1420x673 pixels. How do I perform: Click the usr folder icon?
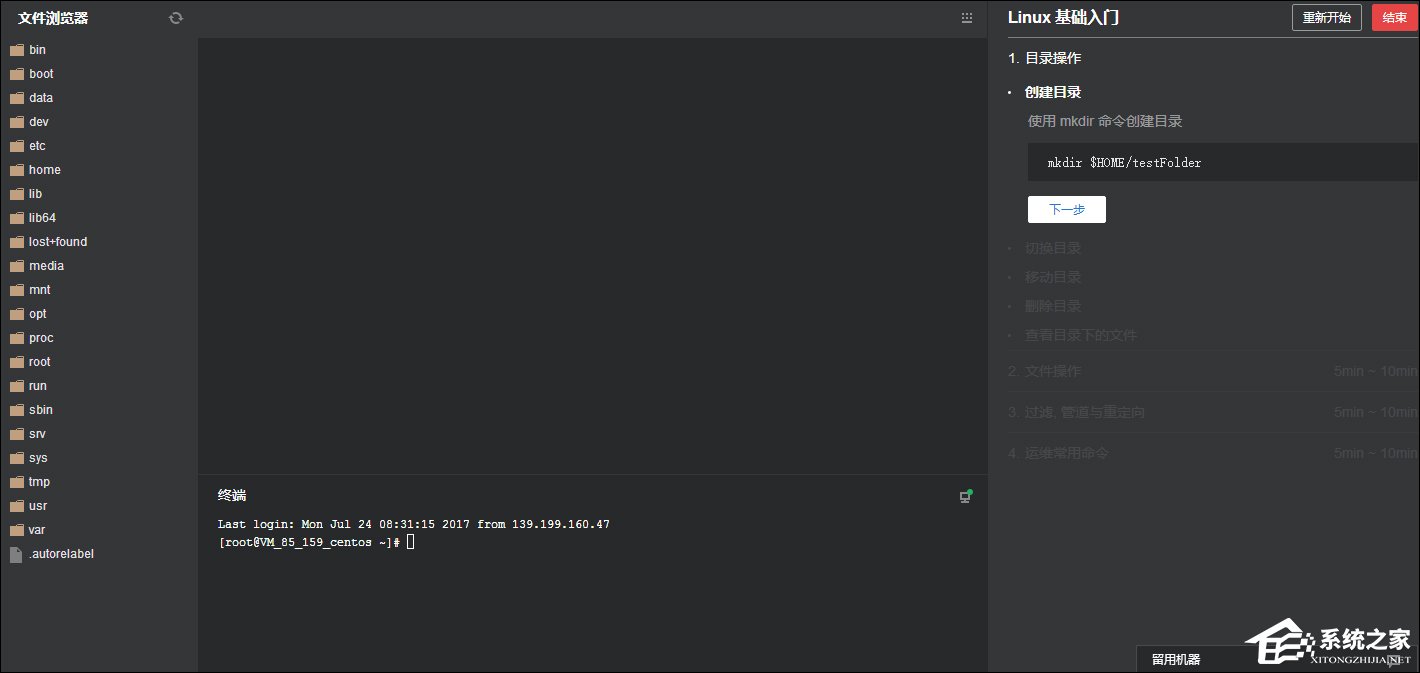(x=16, y=506)
